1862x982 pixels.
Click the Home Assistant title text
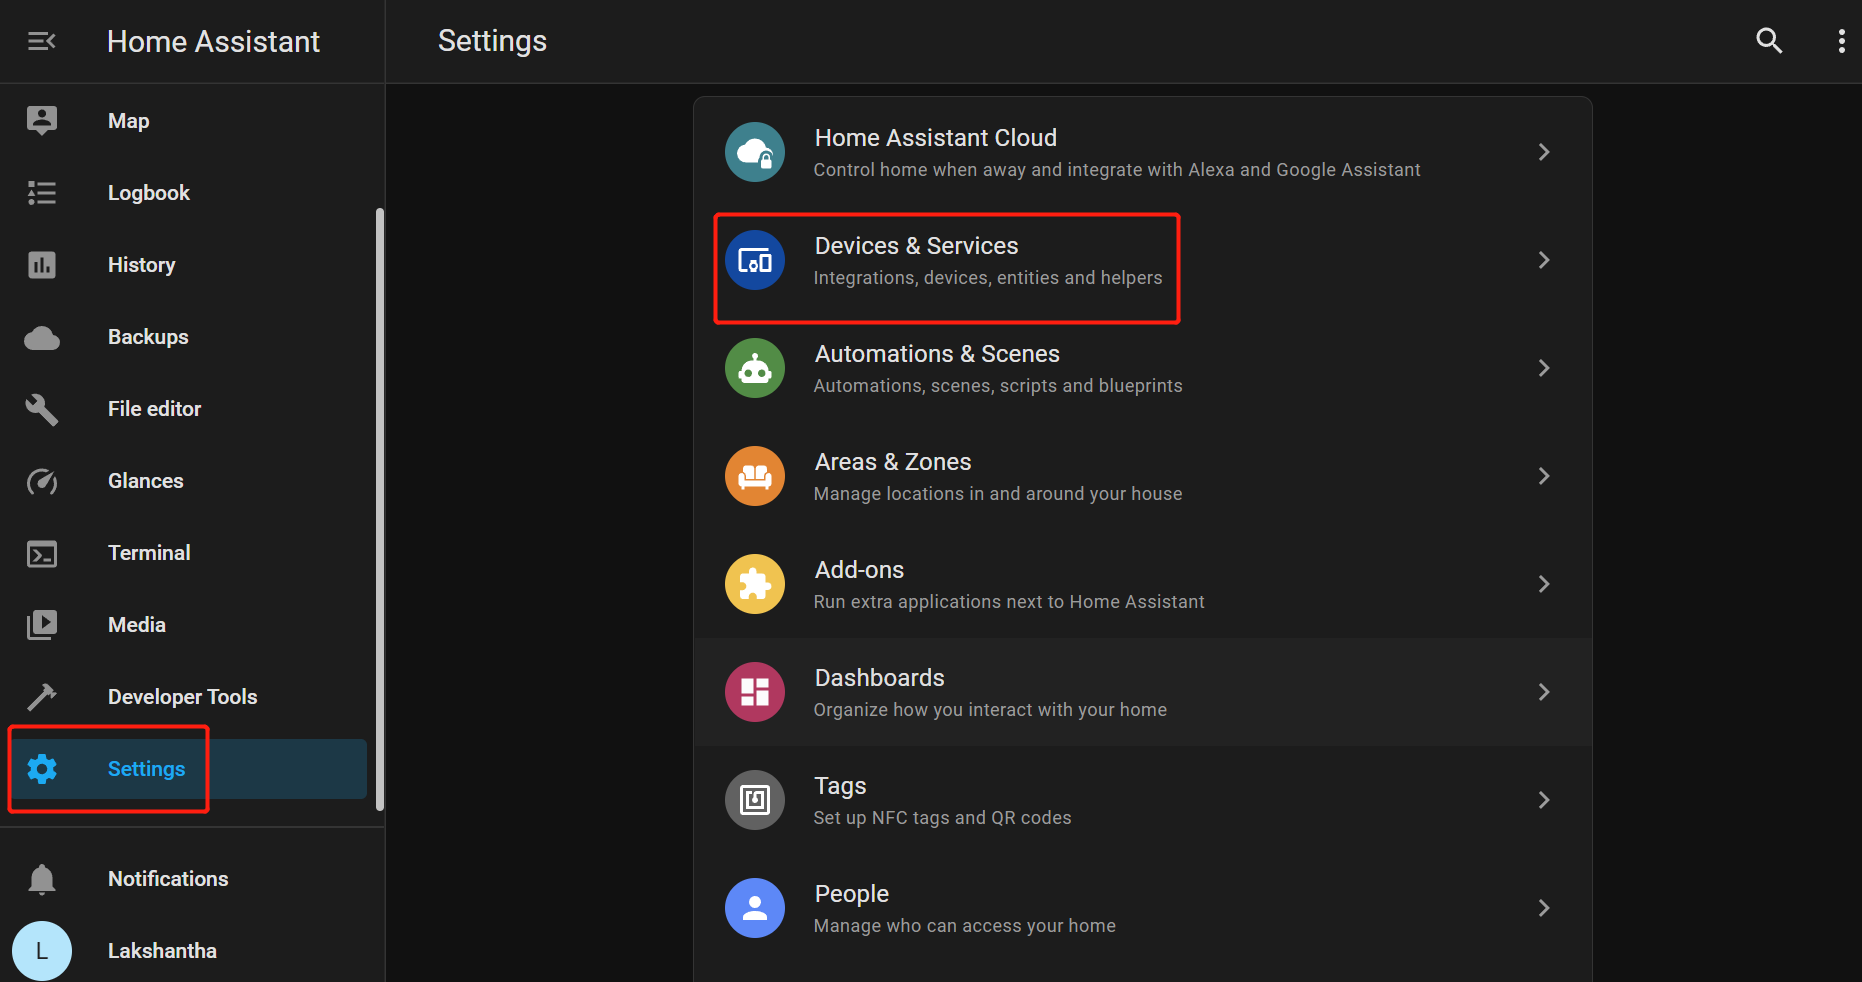(x=213, y=41)
